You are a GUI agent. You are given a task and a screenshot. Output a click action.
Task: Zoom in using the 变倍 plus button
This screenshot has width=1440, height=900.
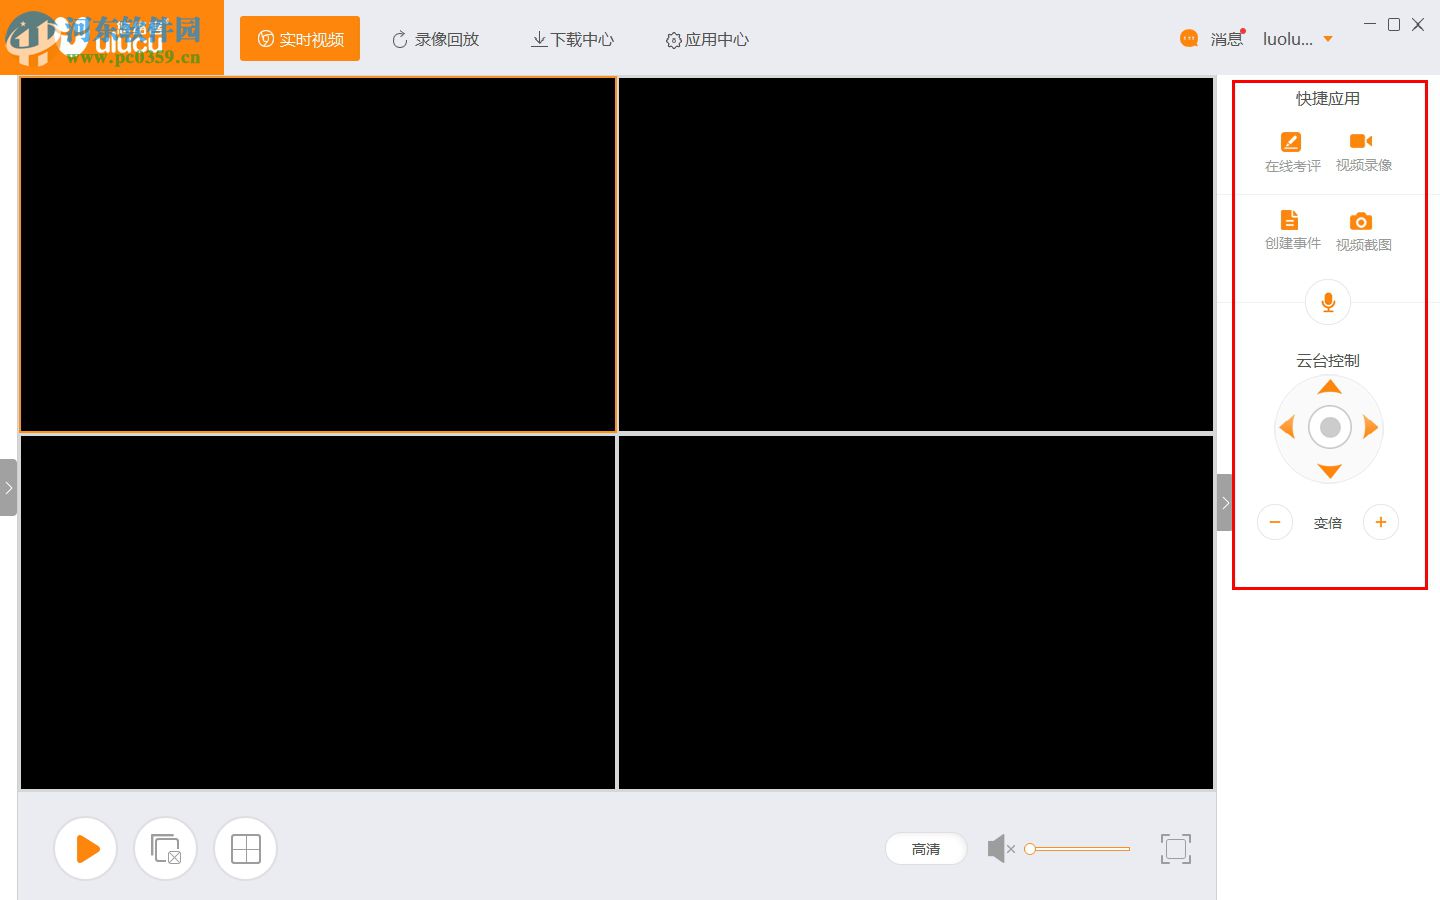pyautogui.click(x=1381, y=521)
